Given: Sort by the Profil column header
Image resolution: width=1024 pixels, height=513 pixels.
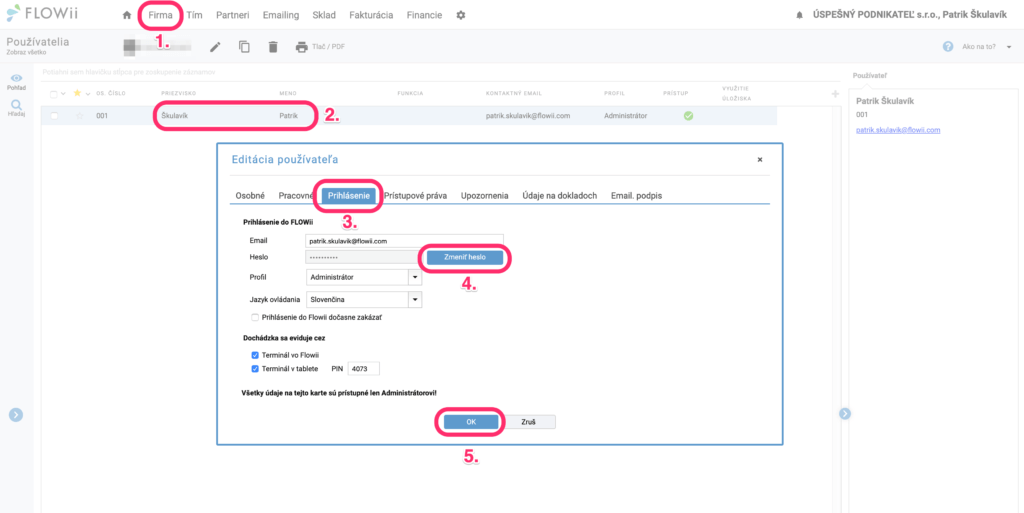Looking at the screenshot, I should [615, 94].
